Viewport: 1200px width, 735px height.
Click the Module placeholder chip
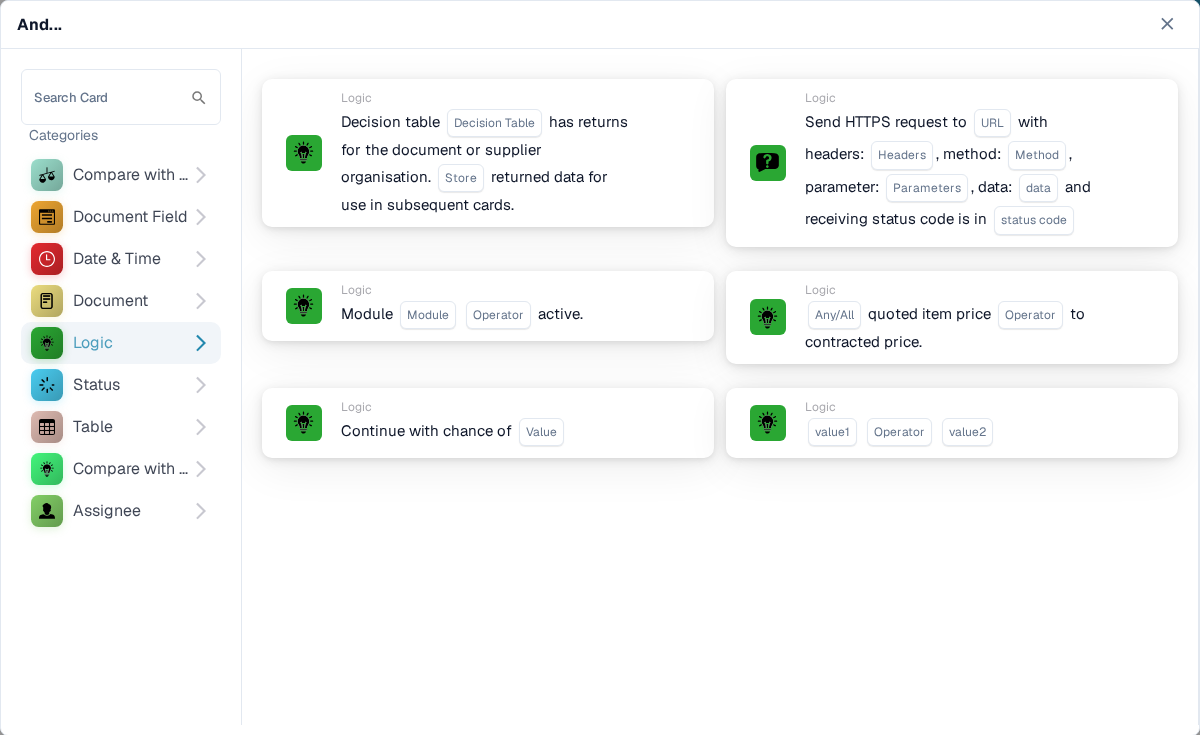point(428,315)
